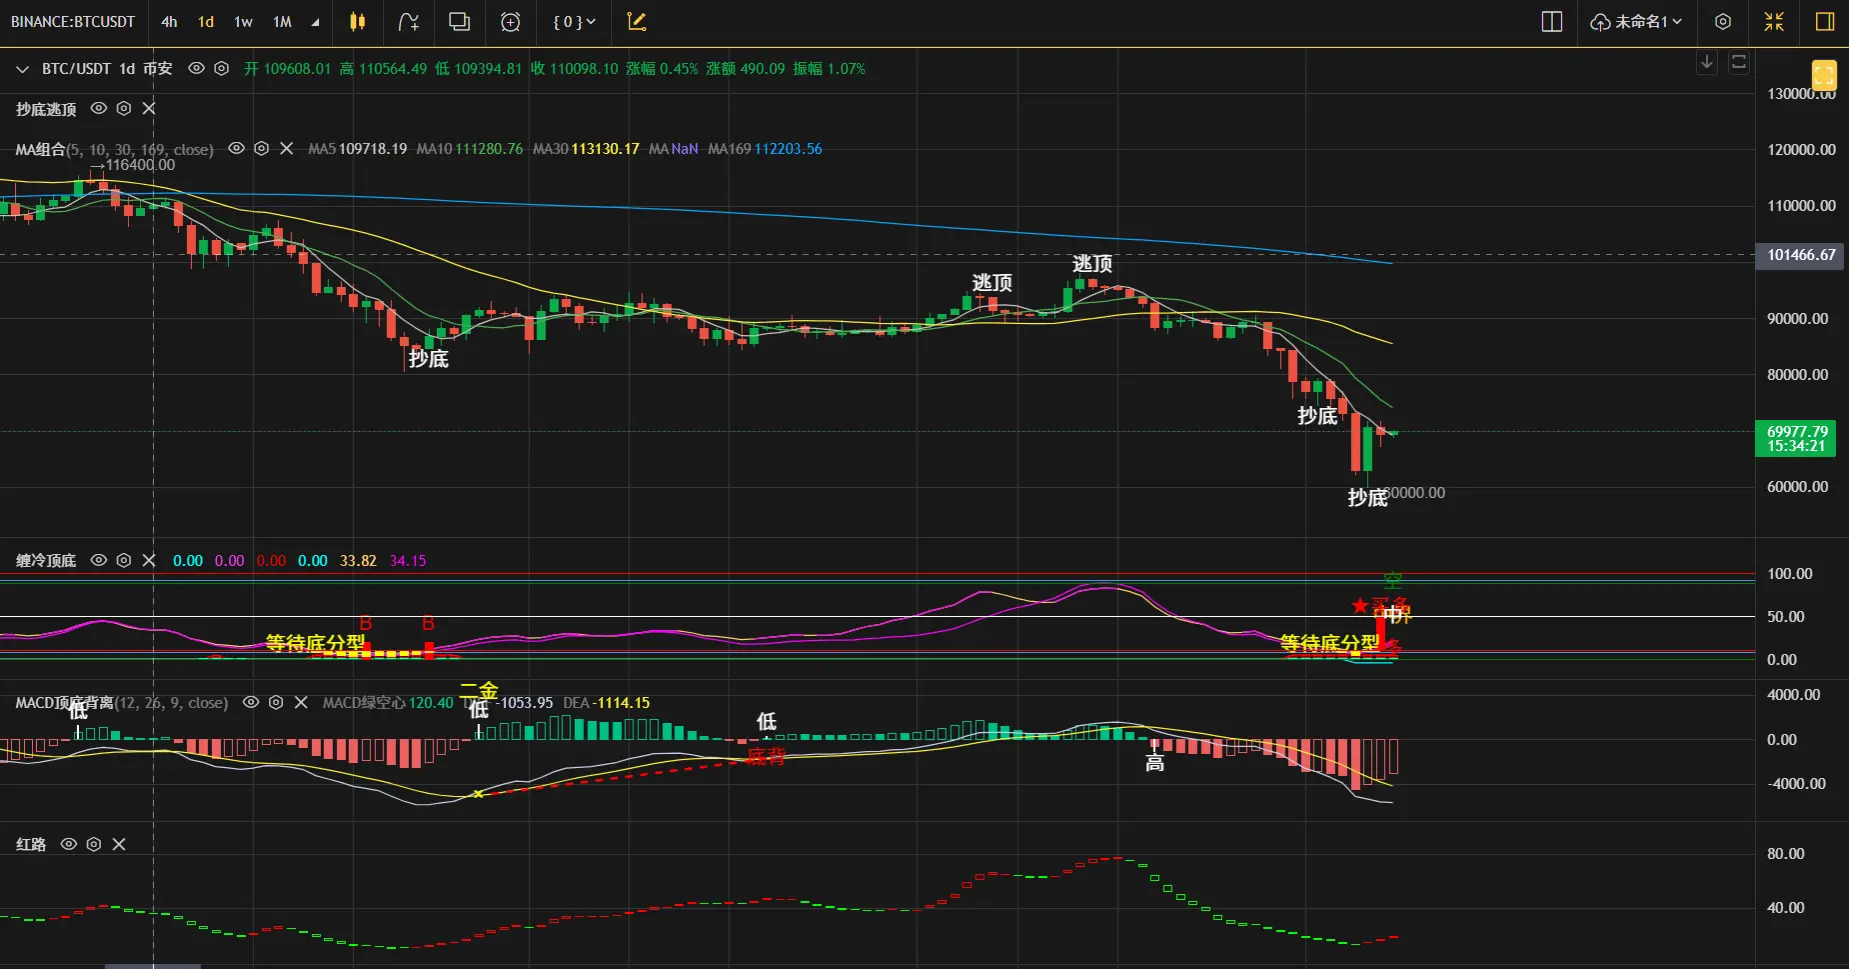Viewport: 1849px width, 969px height.
Task: Open the candlestick chart style selector
Action: click(357, 22)
